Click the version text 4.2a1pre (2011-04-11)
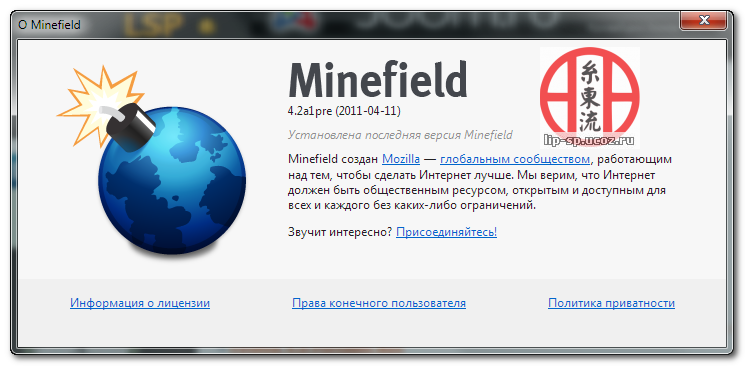The image size is (745, 366). (344, 111)
